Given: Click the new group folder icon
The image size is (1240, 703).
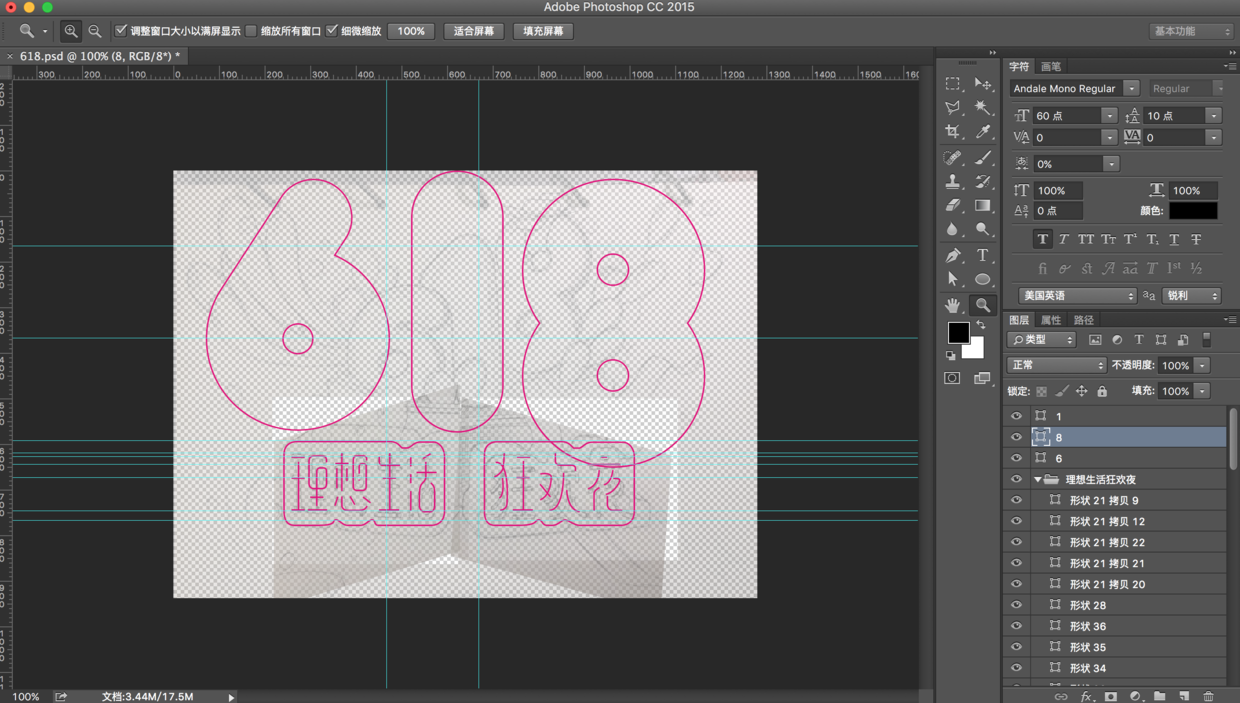Looking at the screenshot, I should [1159, 696].
